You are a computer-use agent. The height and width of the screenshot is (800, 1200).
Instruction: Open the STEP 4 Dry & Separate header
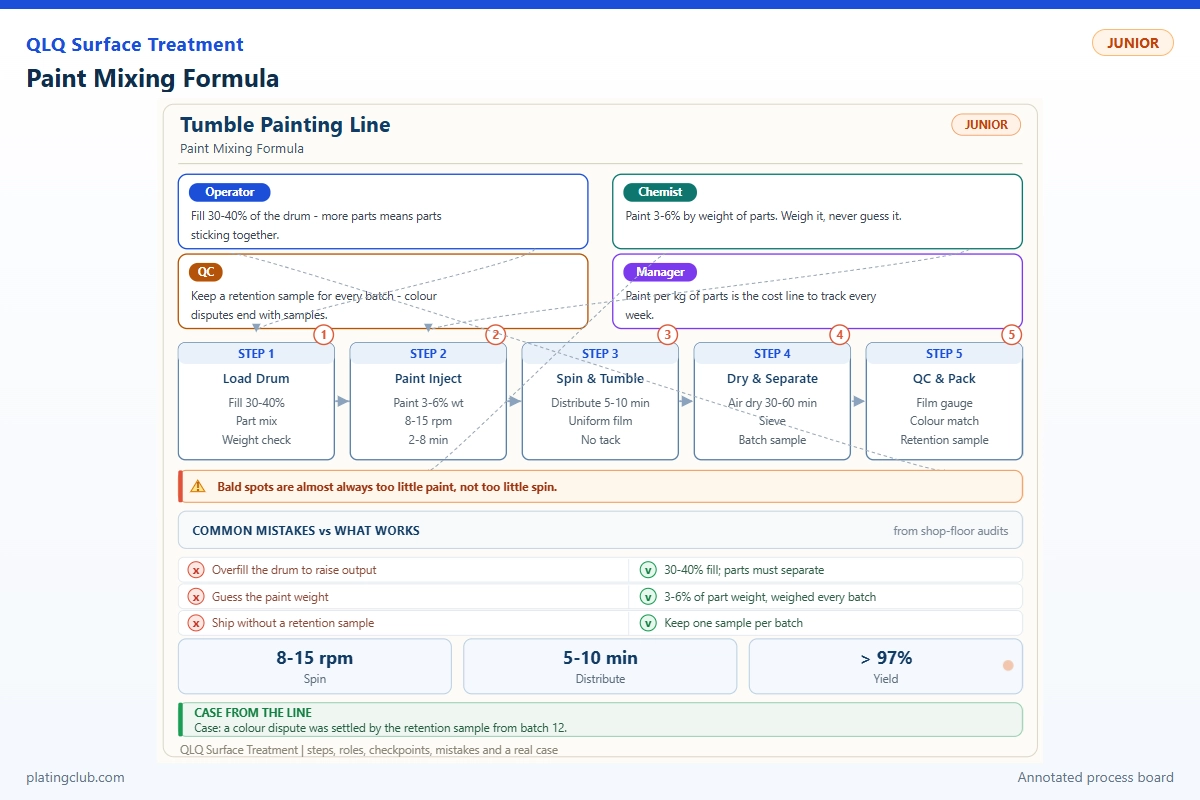772,354
